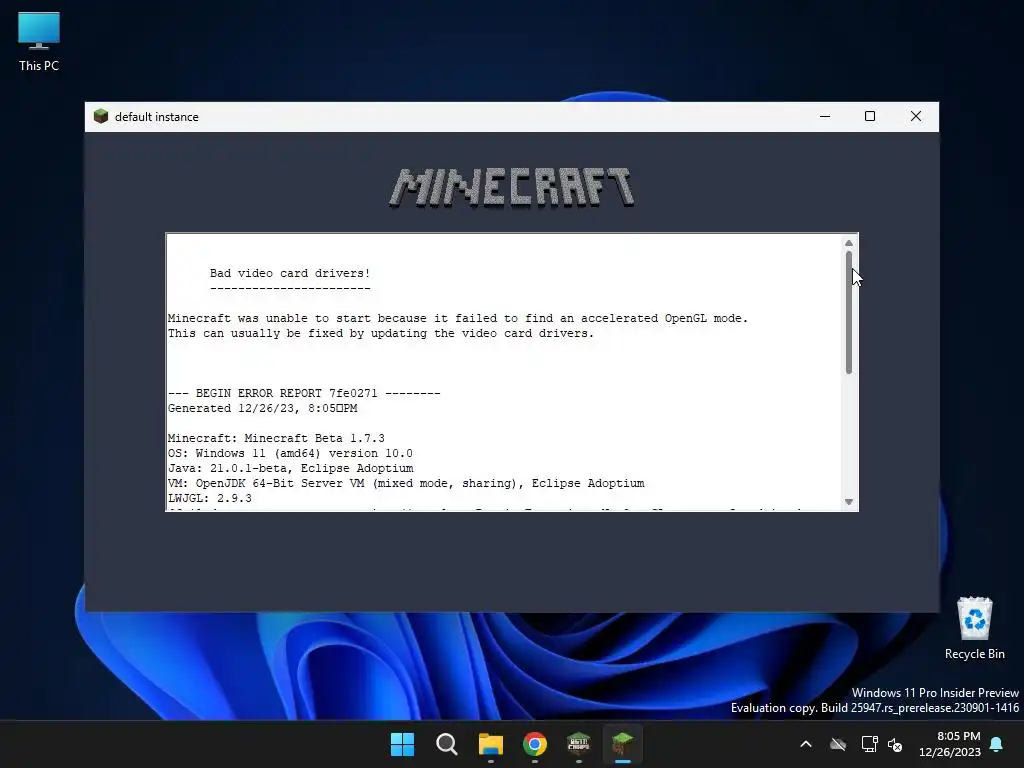Click the OneDrive cloud tray icon
The width and height of the screenshot is (1024, 768).
click(x=838, y=744)
